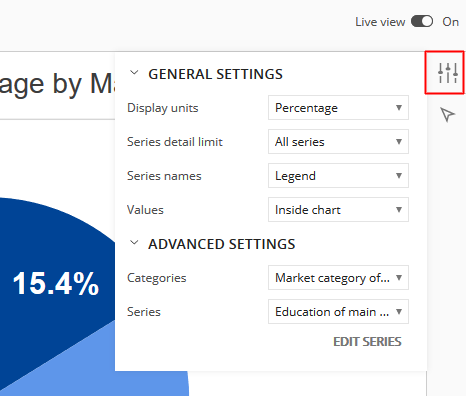Toggle the Live view switch
Viewport: 466px width, 396px height.
pos(422,22)
